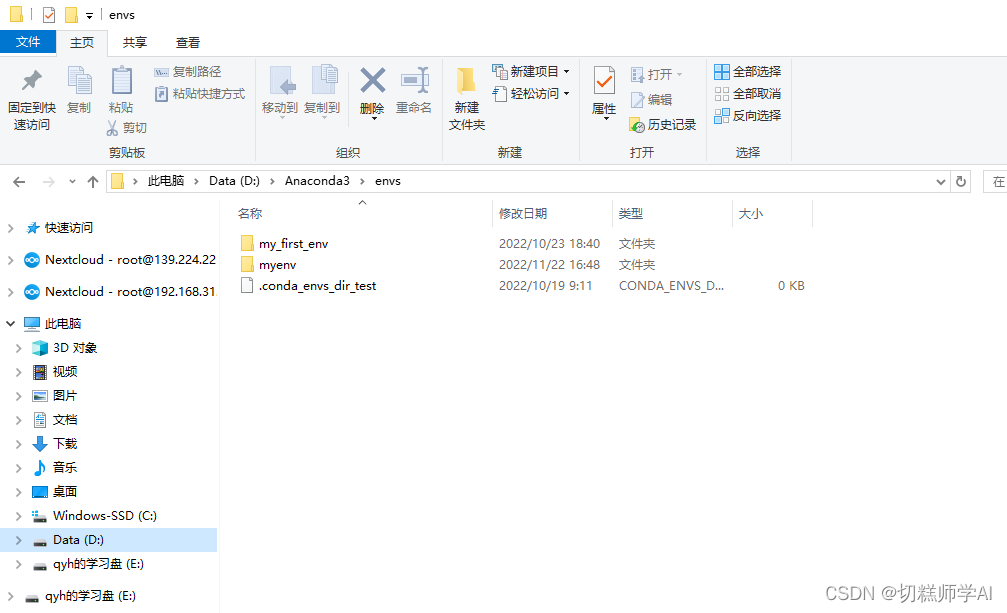Expand the Downloads (下载) tree node
The image size is (1007, 613).
(19, 444)
